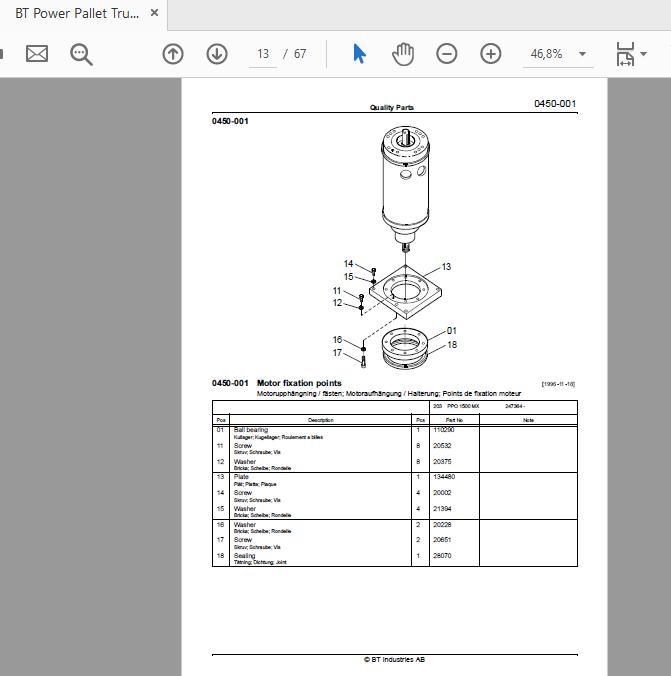The height and width of the screenshot is (676, 671).
Task: Zoom out with the minus button
Action: pos(446,54)
